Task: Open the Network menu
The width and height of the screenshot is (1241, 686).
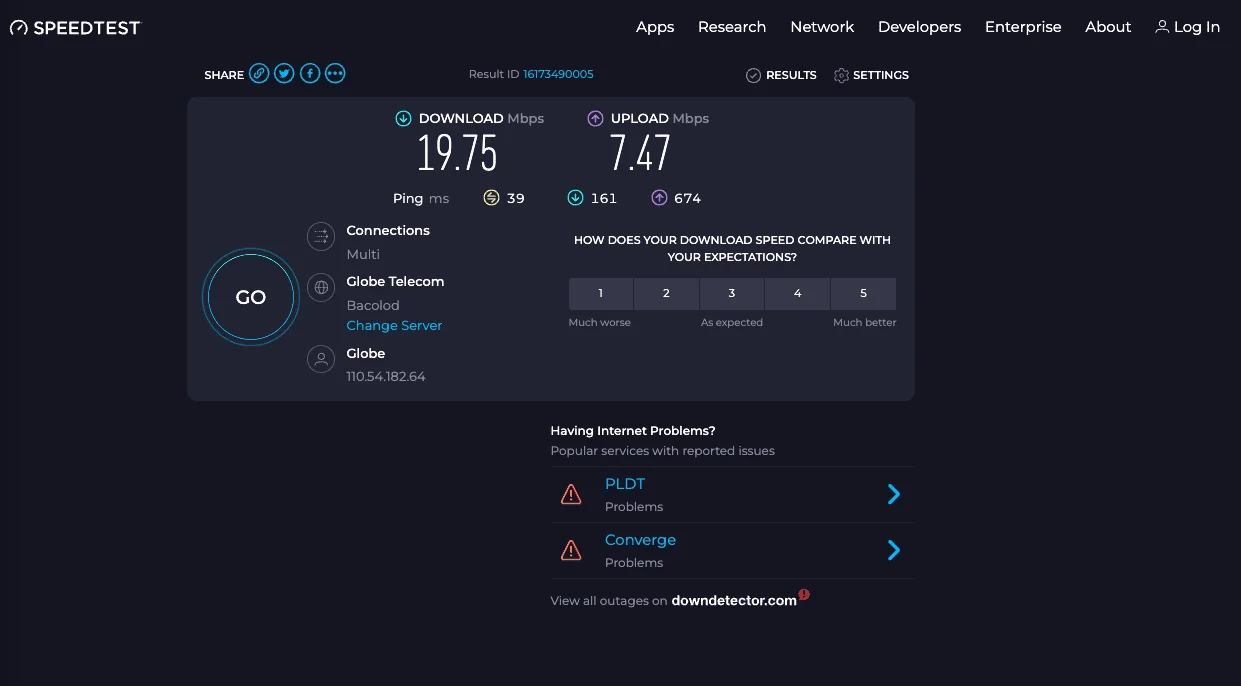Action: tap(822, 27)
